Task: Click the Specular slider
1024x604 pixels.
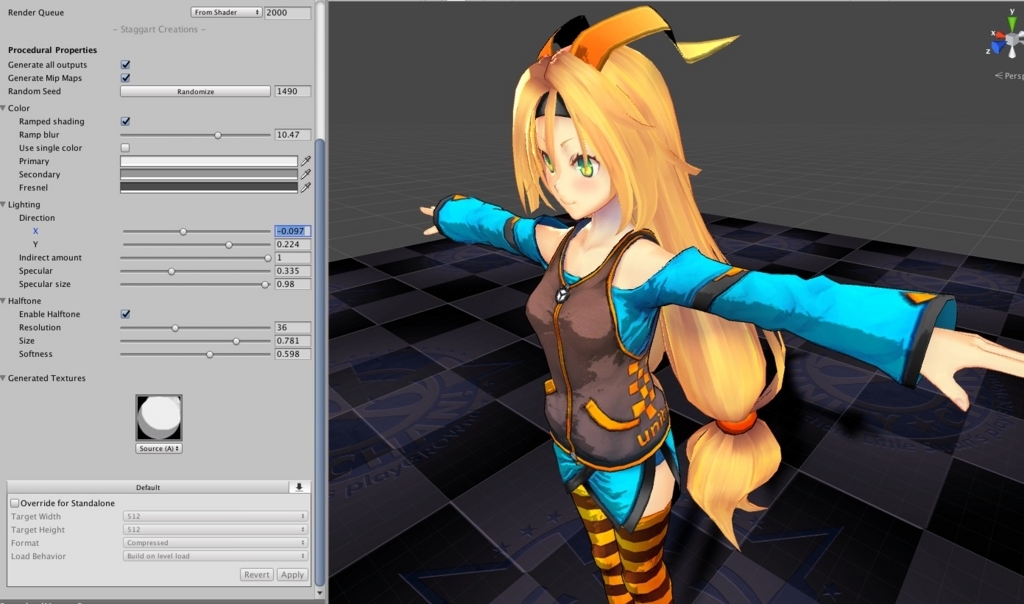Action: tap(195, 271)
